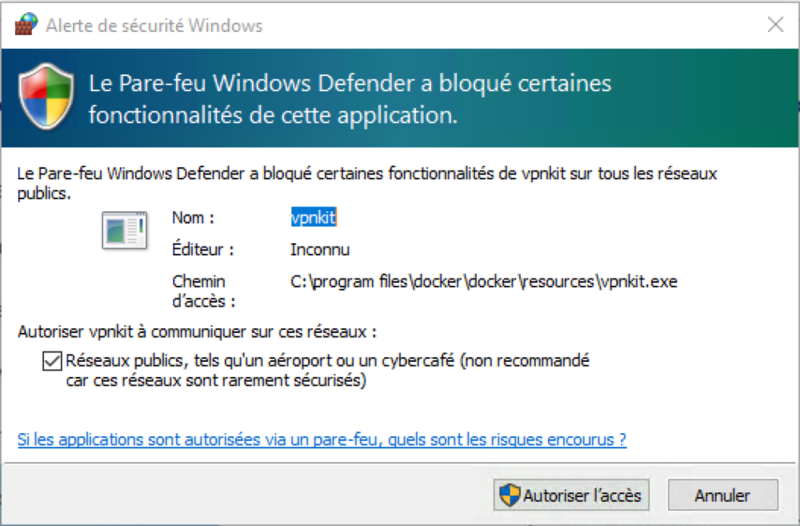The height and width of the screenshot is (526, 800).
Task: Close the Alerte de sécurité Windows dialog
Action: pos(776,24)
